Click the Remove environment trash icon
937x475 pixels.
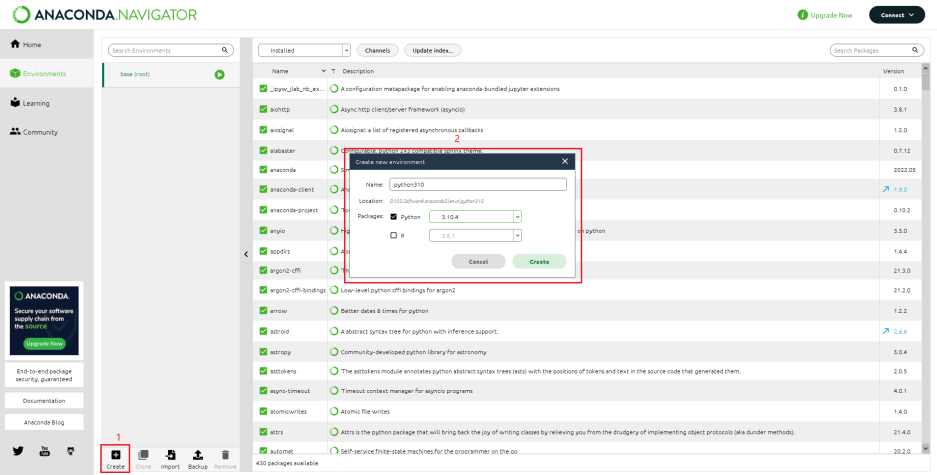pyautogui.click(x=225, y=455)
